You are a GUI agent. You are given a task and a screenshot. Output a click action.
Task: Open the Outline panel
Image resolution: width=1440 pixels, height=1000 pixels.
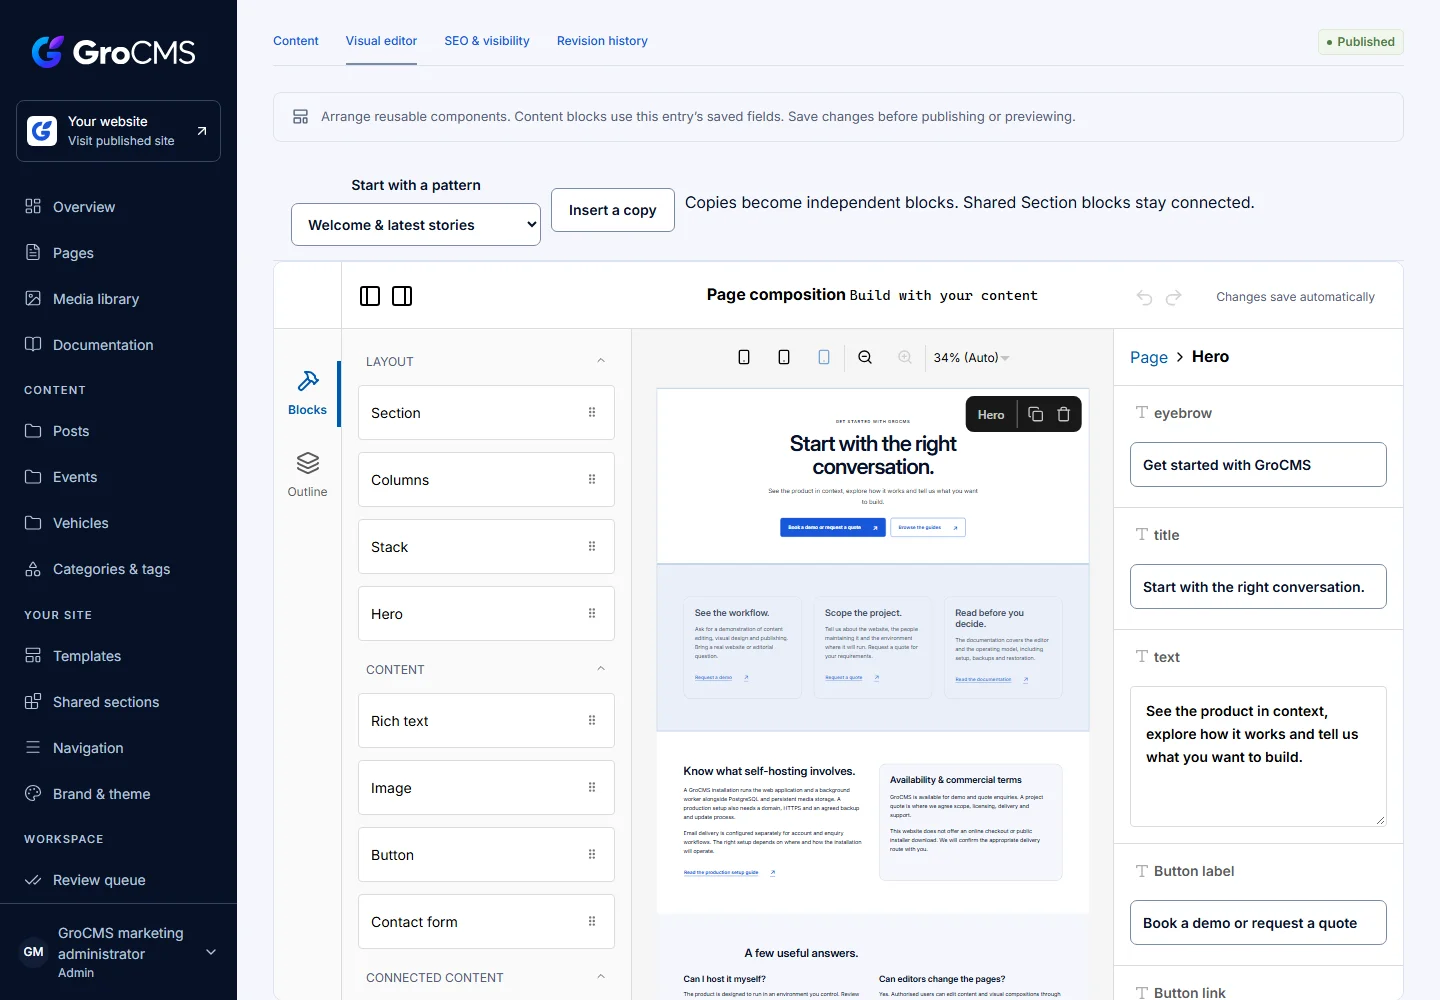click(307, 475)
